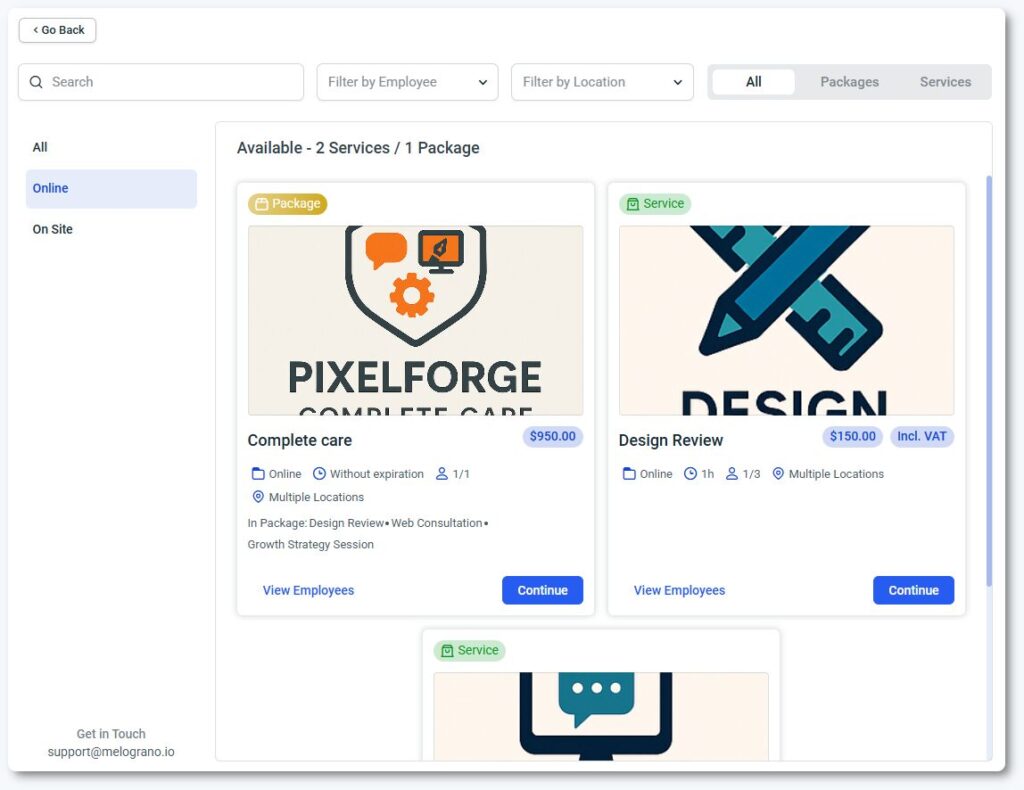Choose the All category in sidebar
The image size is (1024, 790).
click(x=40, y=147)
